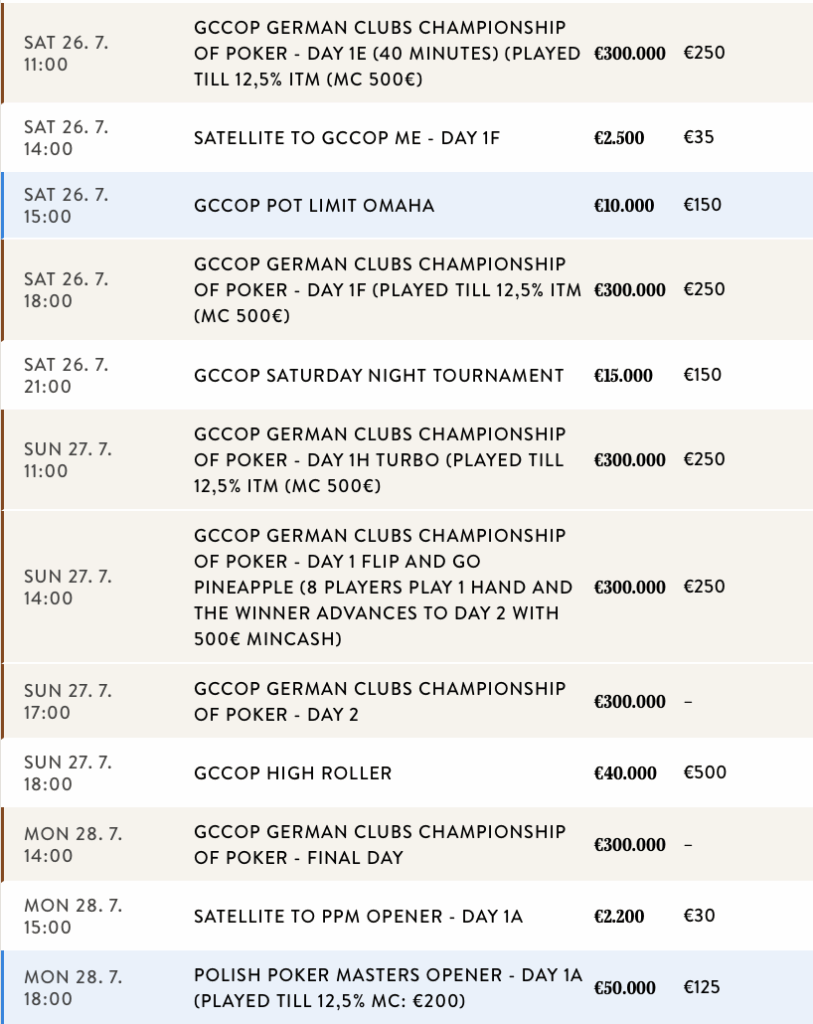The width and height of the screenshot is (813, 1024).
Task: Open GCCOP Saturday Night Tournament details
Action: coord(379,376)
